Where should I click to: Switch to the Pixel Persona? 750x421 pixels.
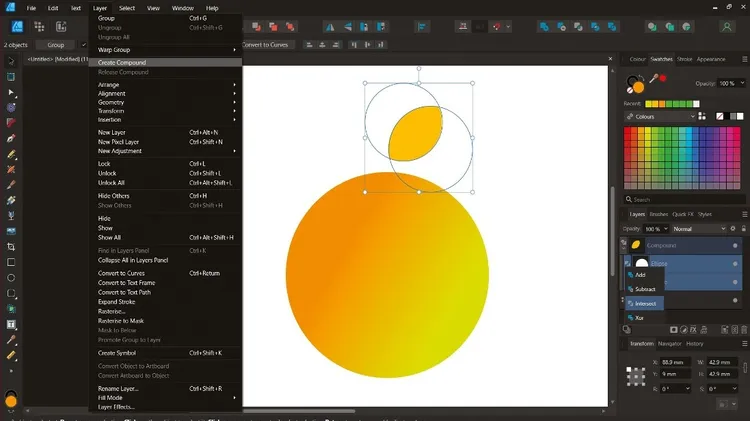pyautogui.click(x=39, y=26)
